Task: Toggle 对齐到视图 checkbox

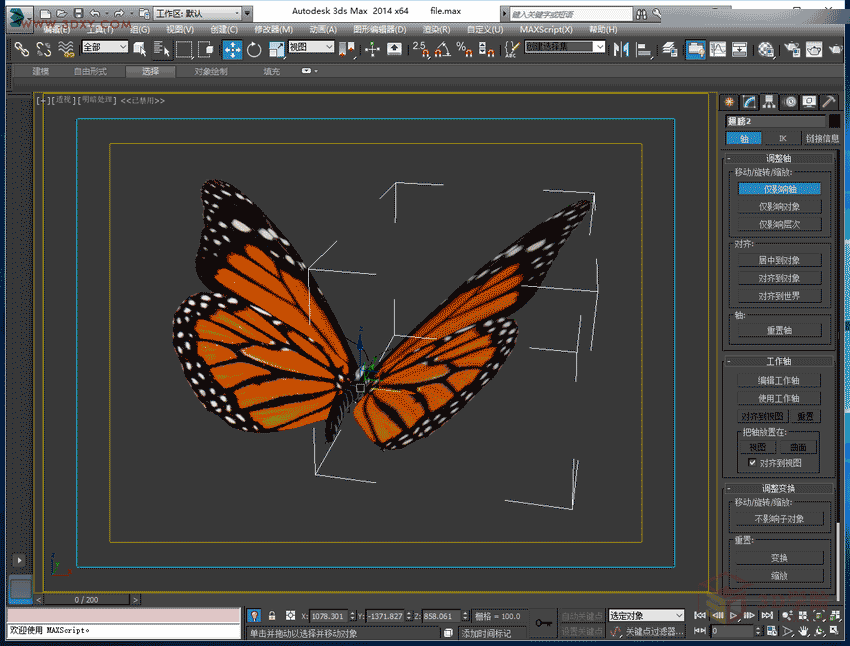Action: (752, 462)
